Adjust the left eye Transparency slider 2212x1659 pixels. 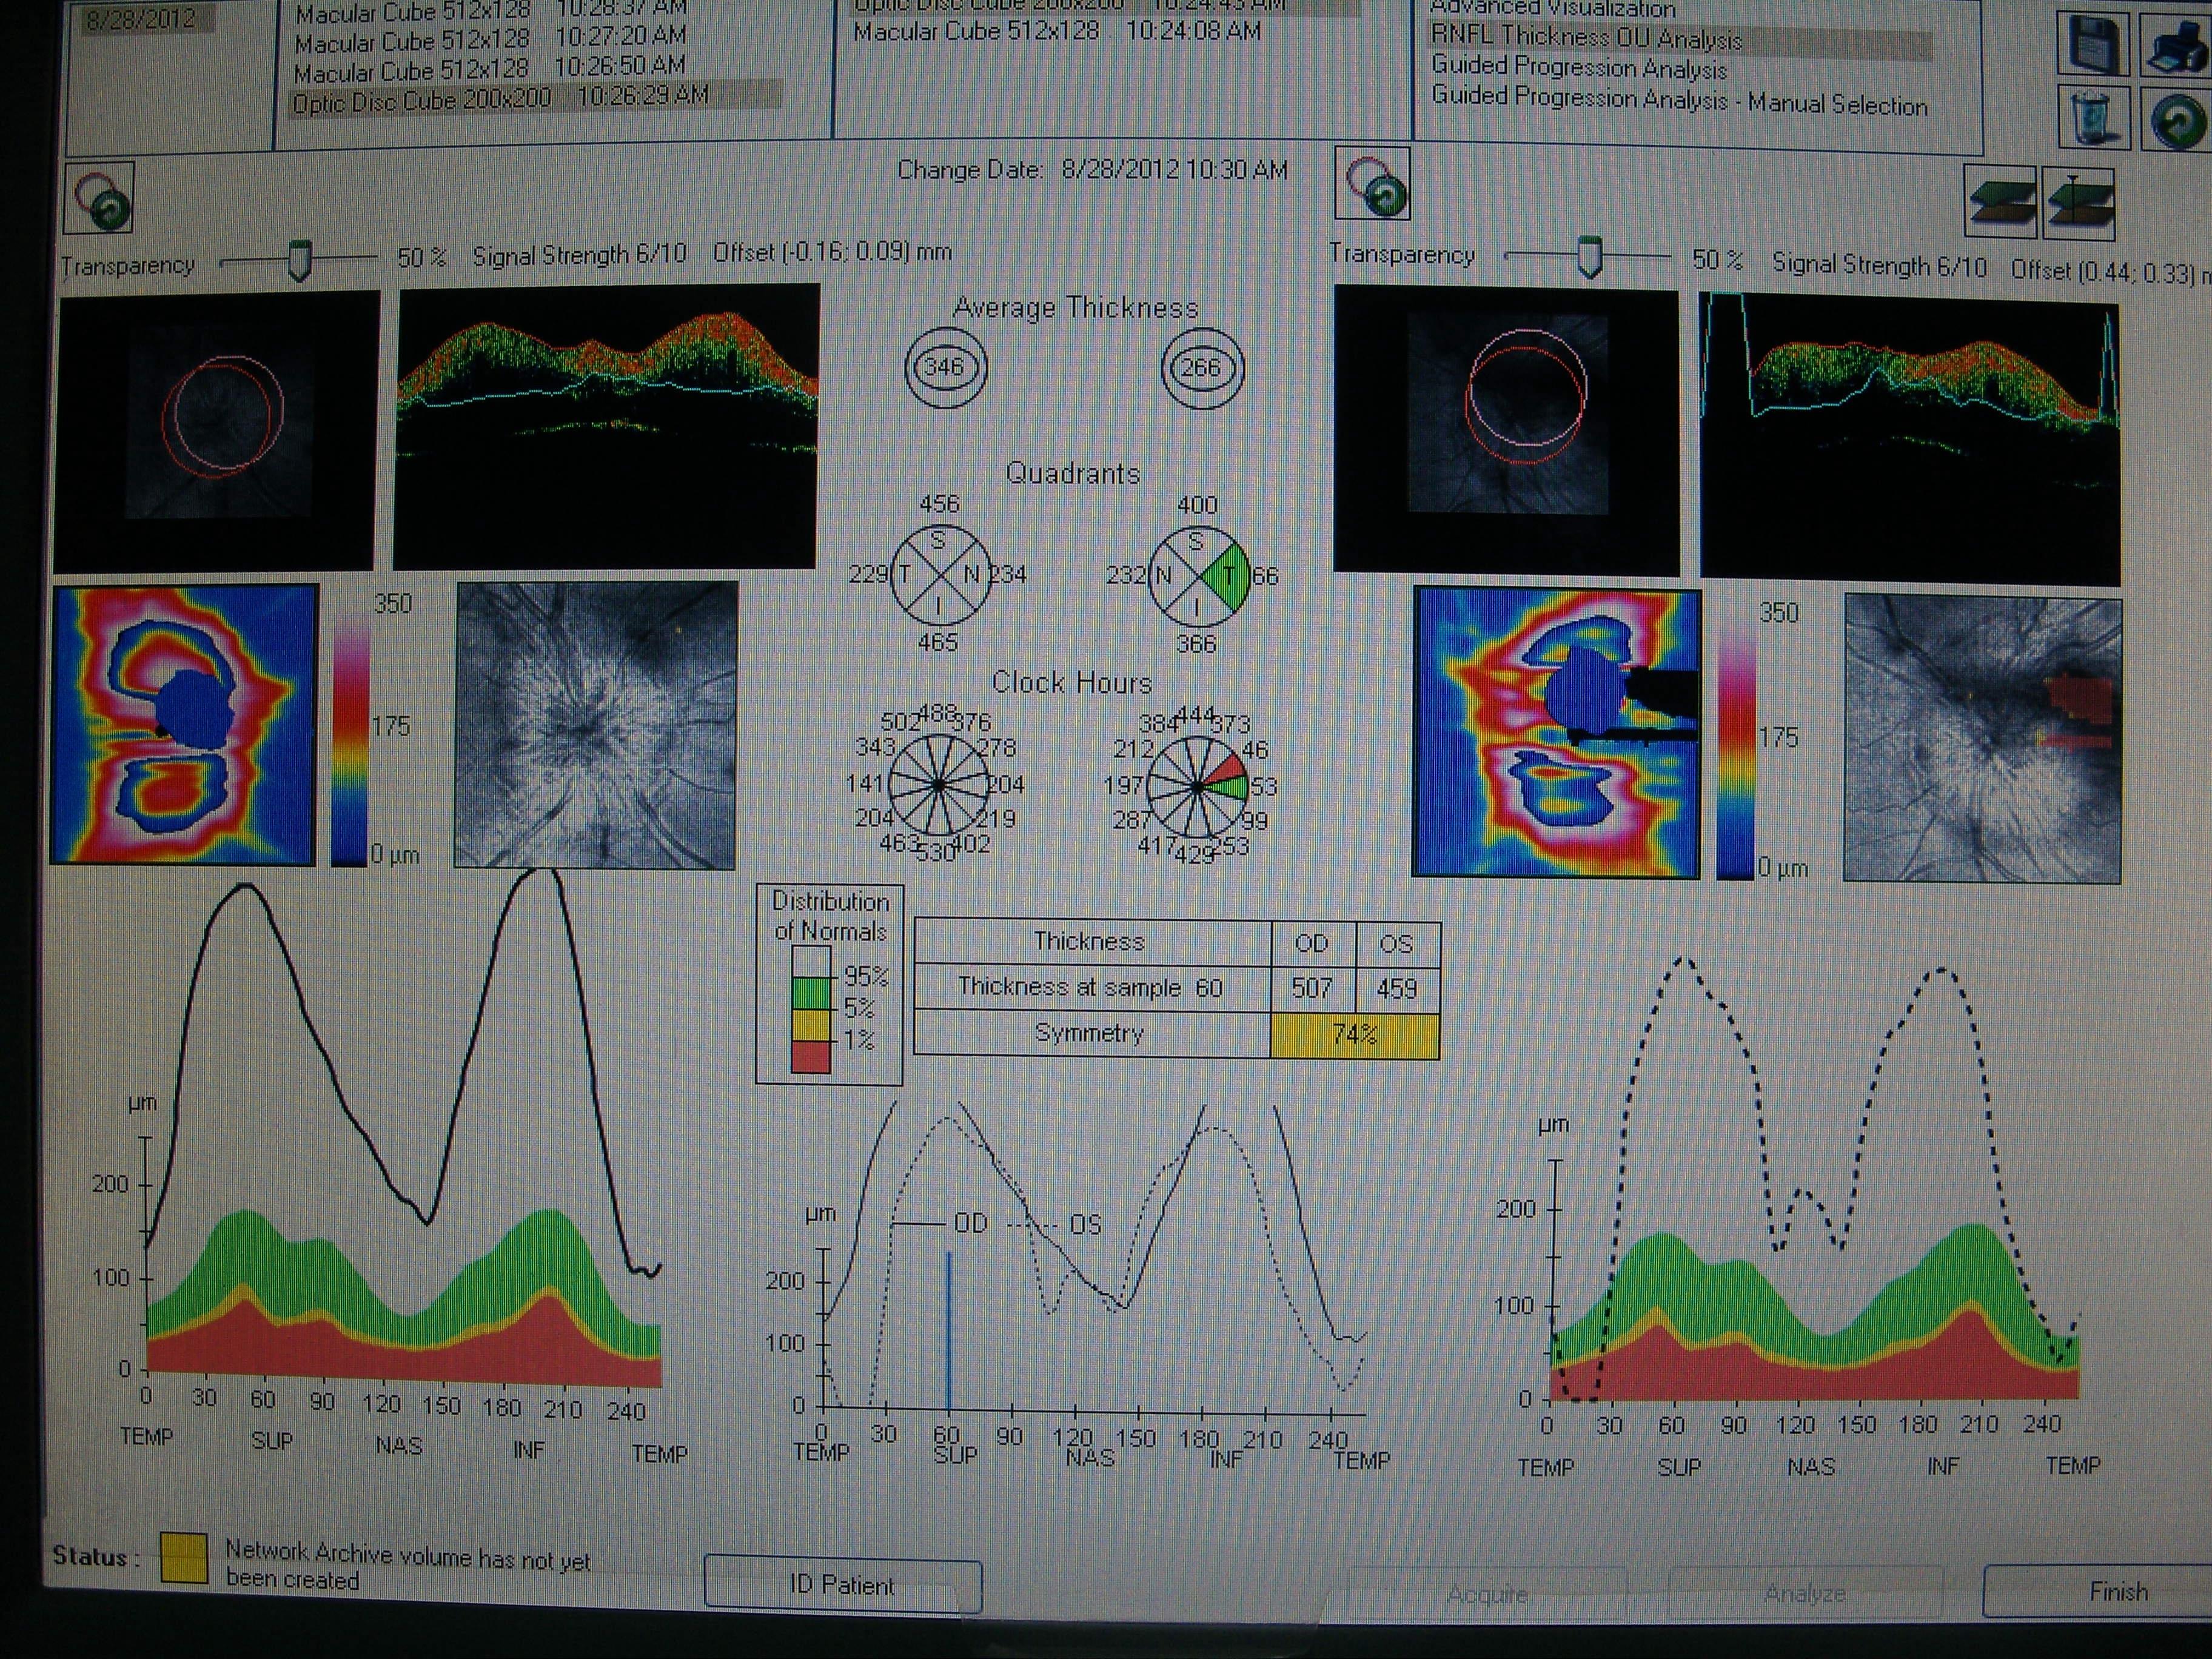(x=299, y=260)
